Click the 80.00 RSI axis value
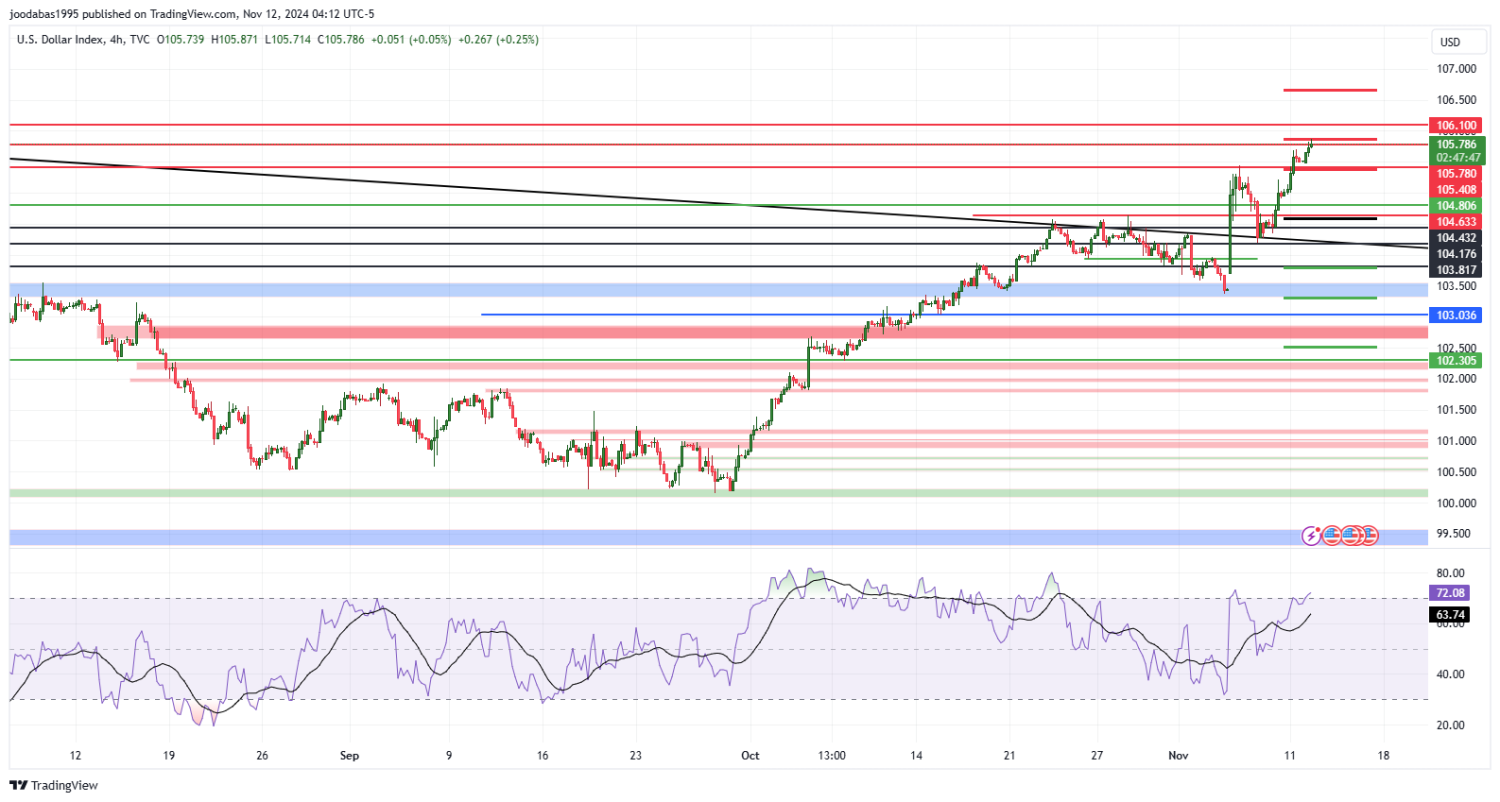 coord(1451,574)
